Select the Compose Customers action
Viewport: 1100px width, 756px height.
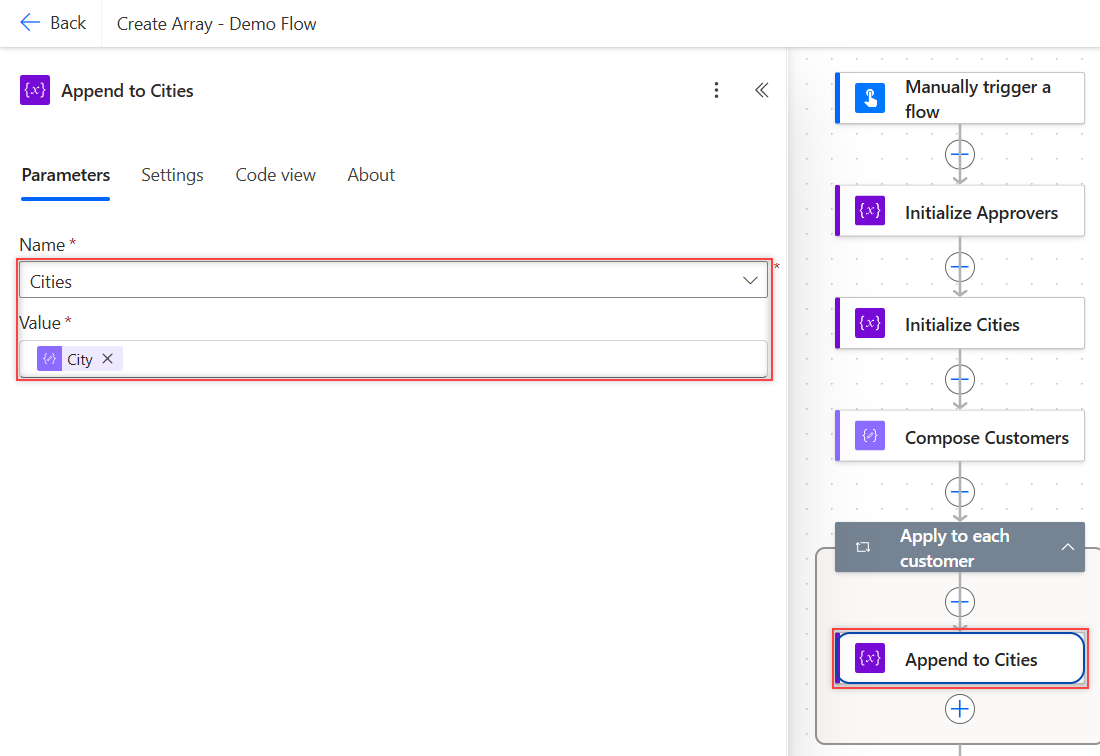960,436
